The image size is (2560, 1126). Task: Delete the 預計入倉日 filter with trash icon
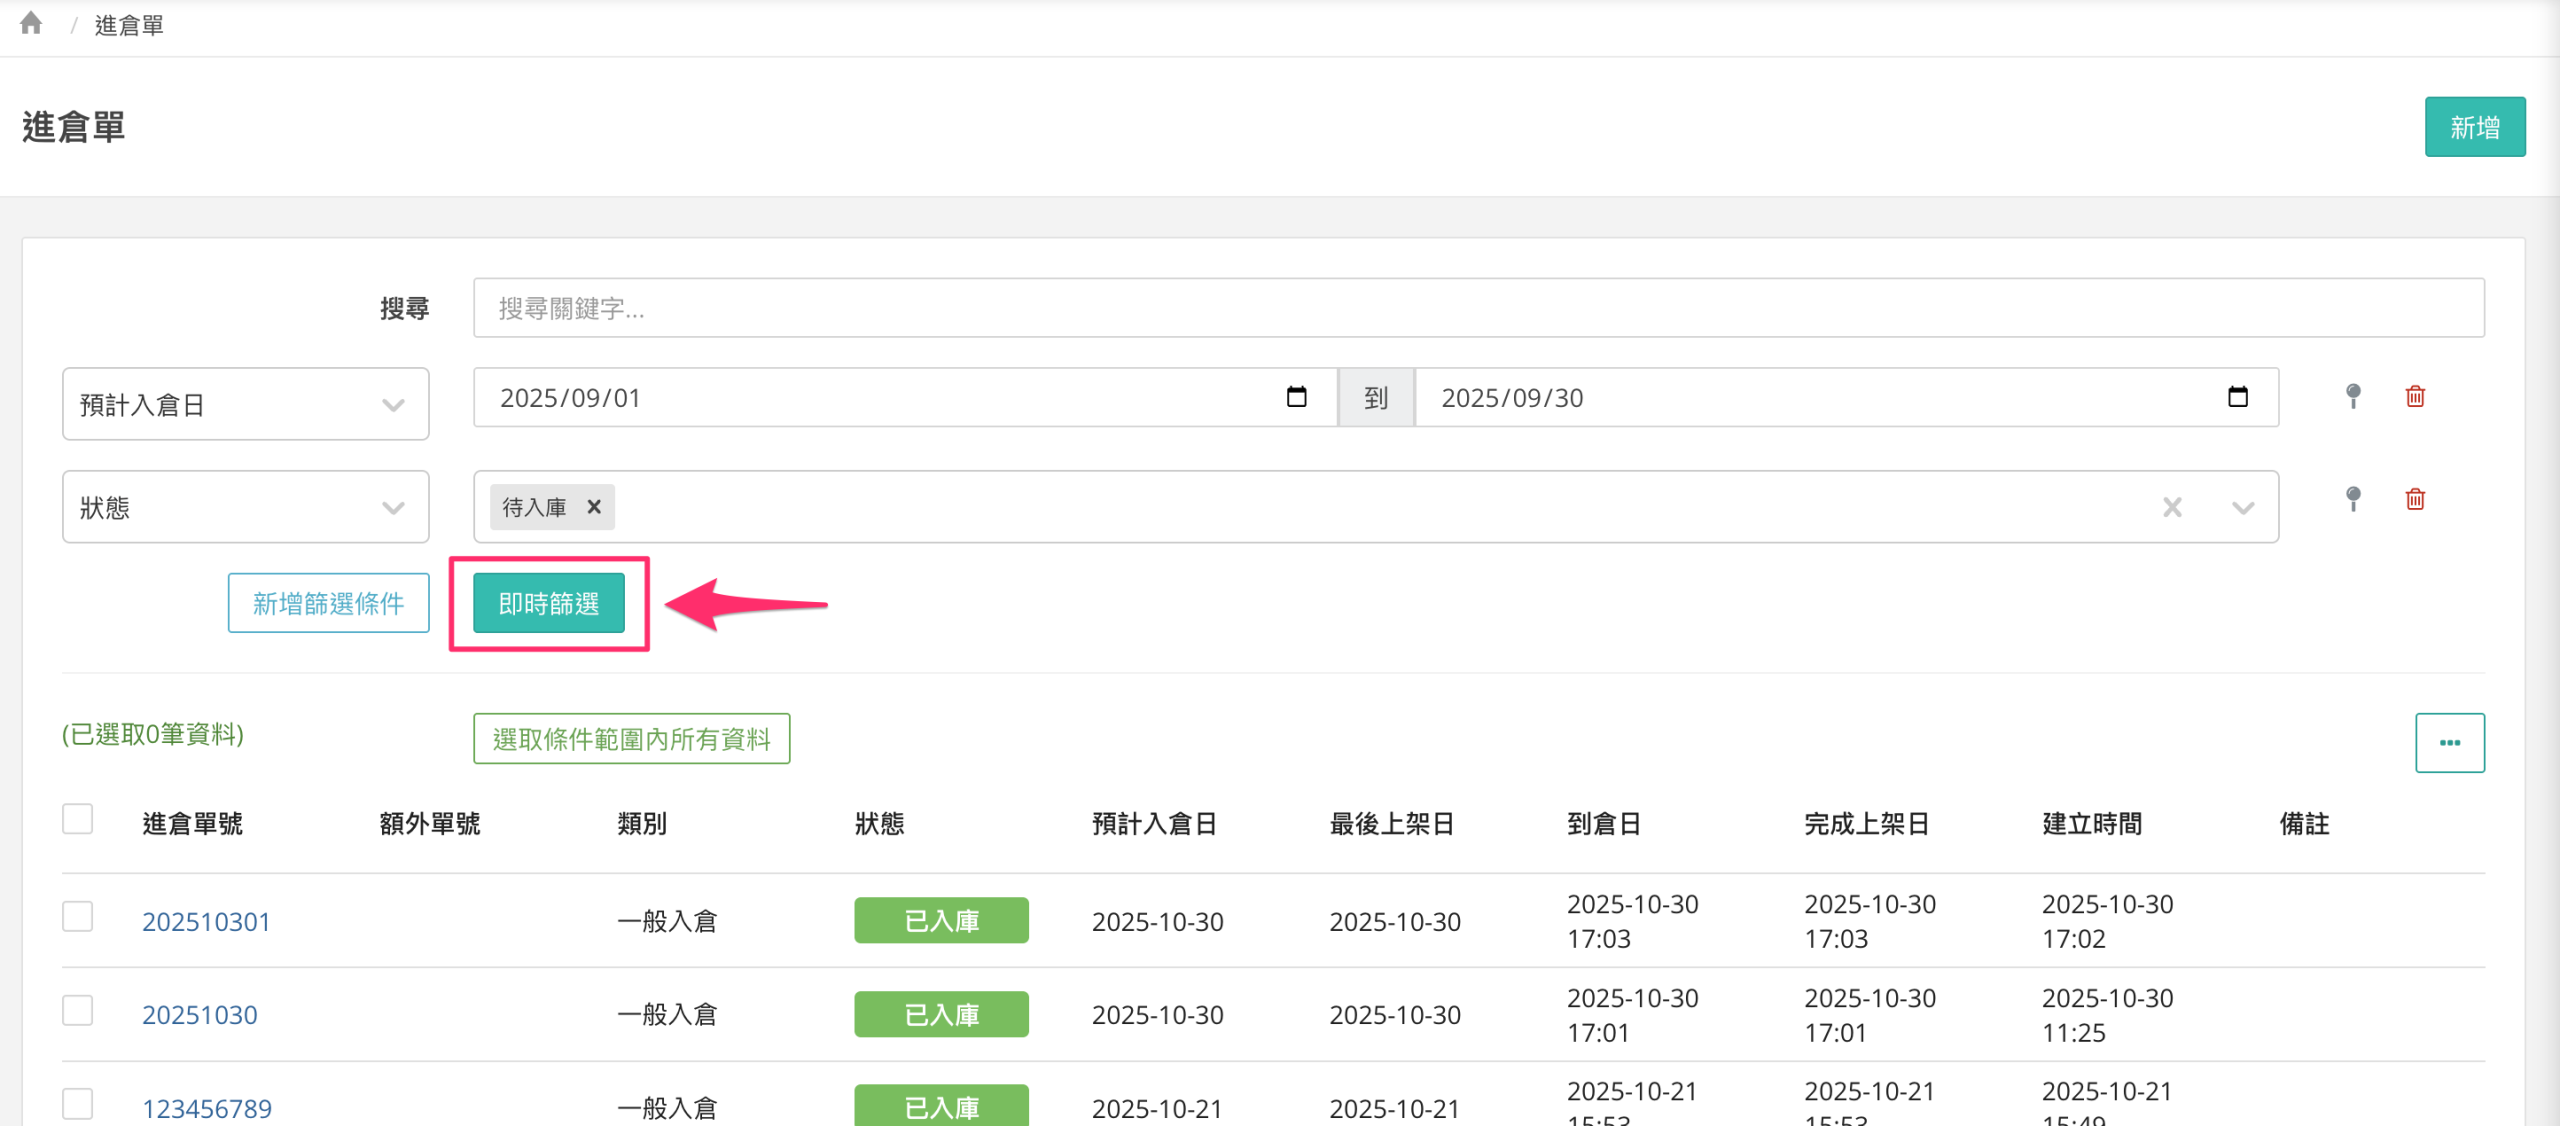tap(2415, 397)
